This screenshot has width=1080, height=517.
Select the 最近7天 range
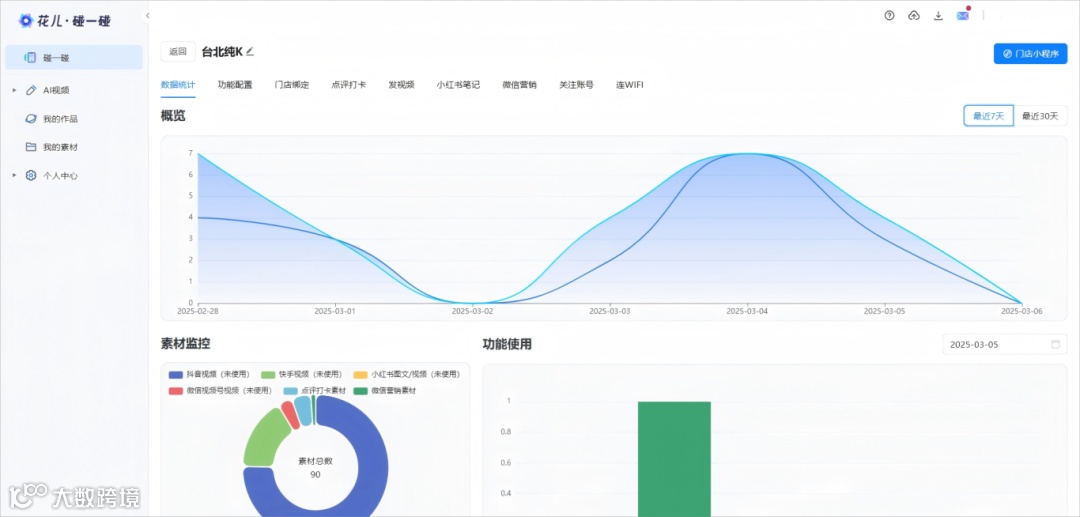[988, 116]
